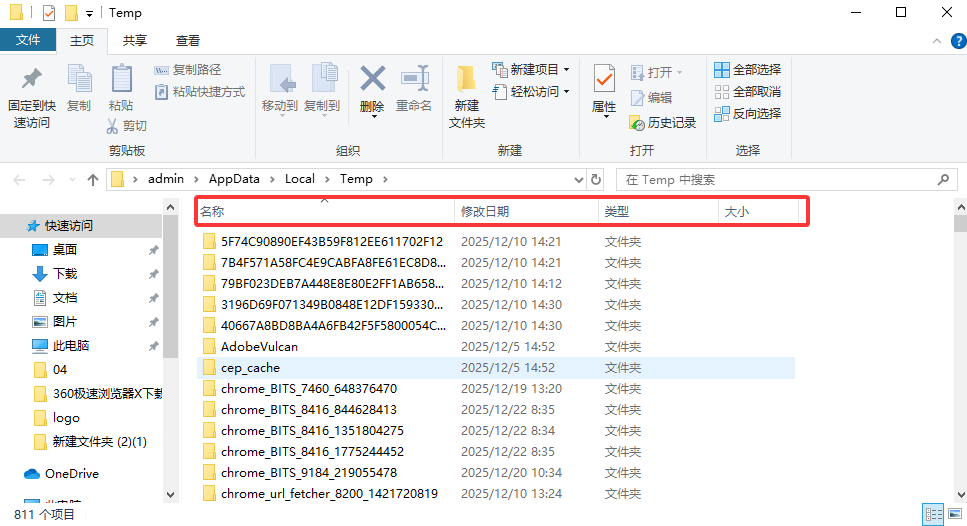Click the Cut (剪切) scissors icon
Screen dimensions: 967x526
(x=112, y=126)
